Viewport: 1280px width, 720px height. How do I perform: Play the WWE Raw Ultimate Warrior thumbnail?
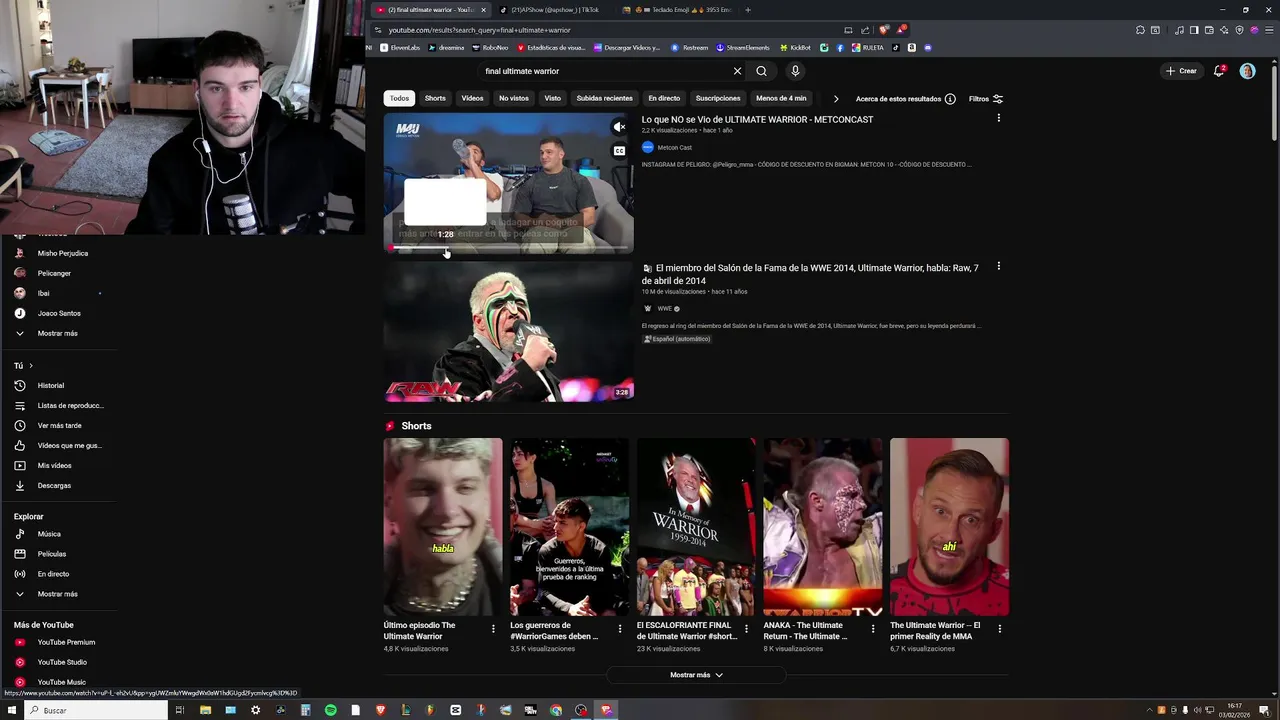[509, 331]
